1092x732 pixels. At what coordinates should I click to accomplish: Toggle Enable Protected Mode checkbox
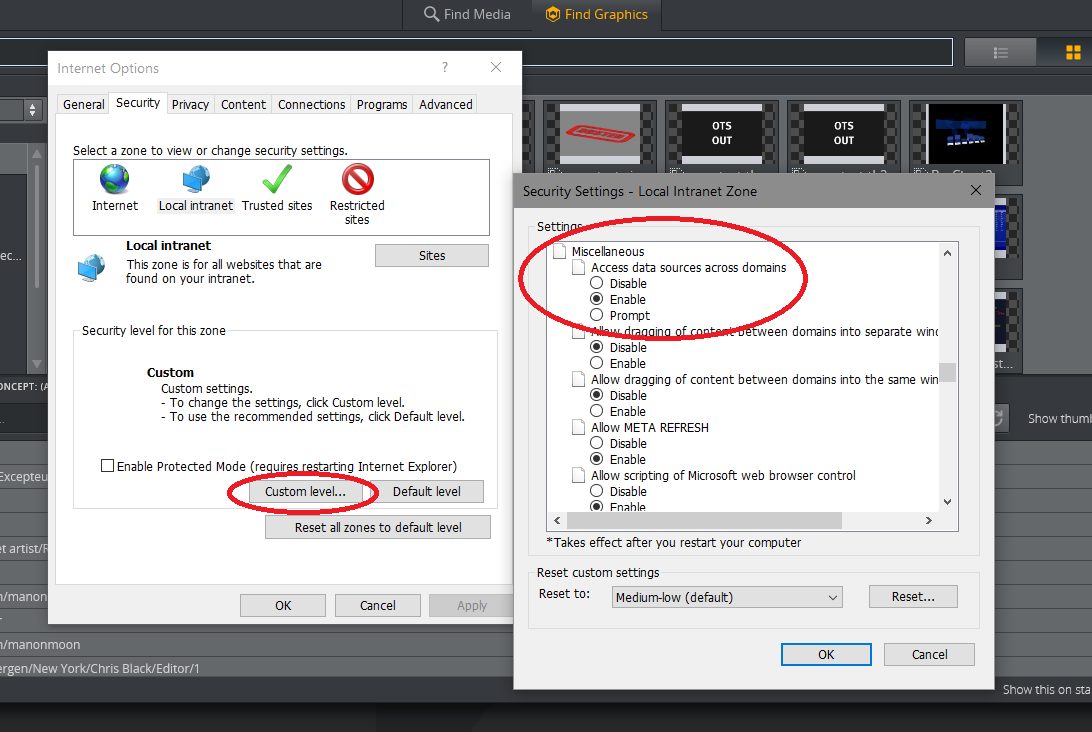(x=107, y=466)
